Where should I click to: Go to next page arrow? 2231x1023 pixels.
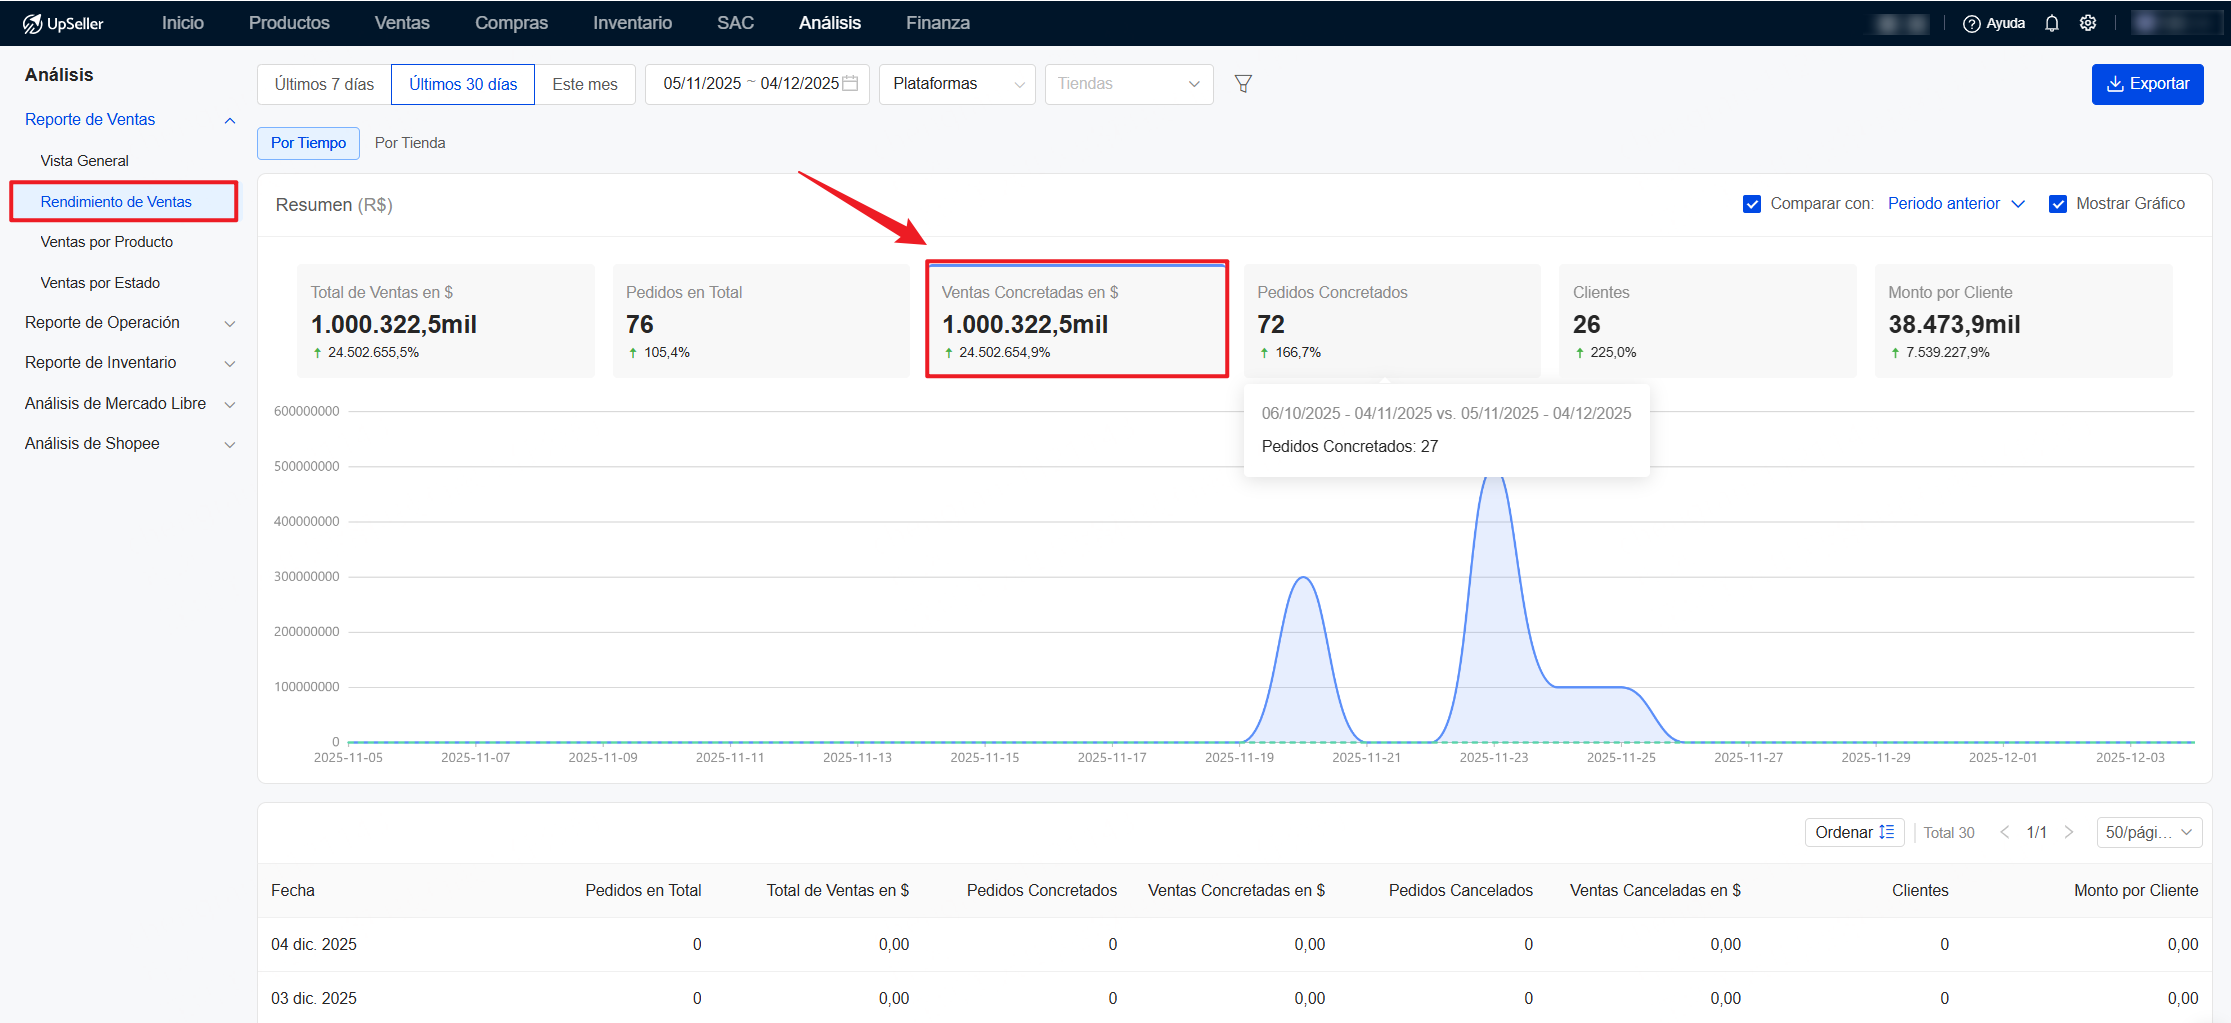pyautogui.click(x=2069, y=832)
